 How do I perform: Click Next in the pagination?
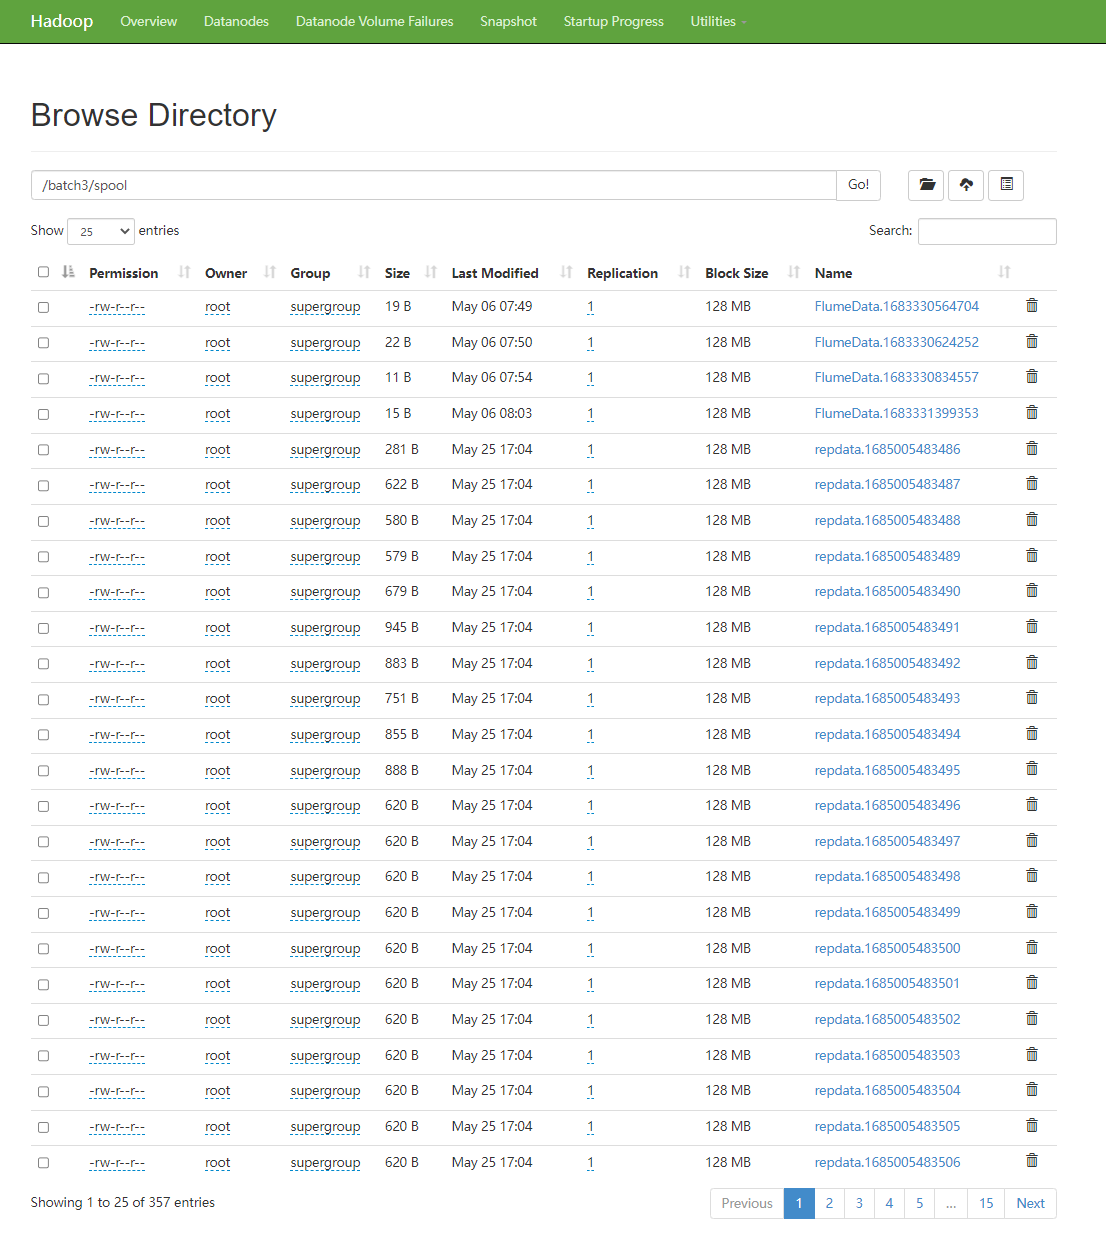[x=1030, y=1203]
